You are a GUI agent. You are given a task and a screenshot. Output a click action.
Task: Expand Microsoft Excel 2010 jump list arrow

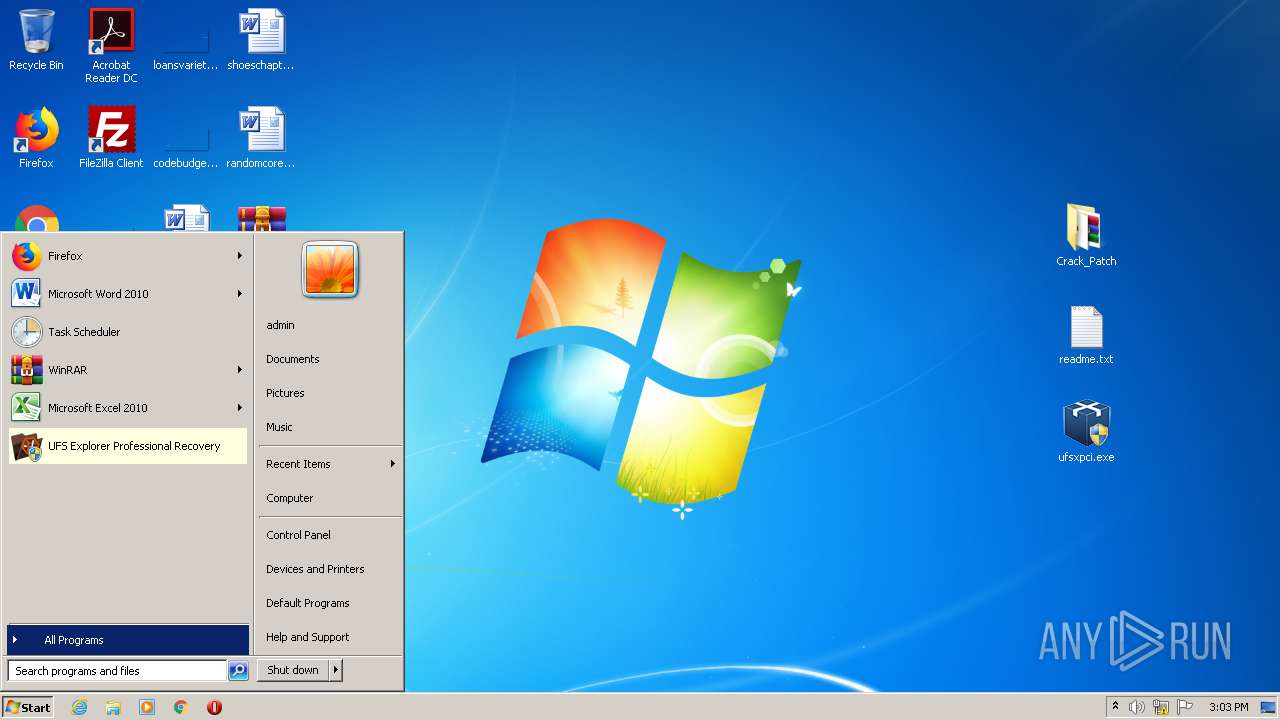(x=240, y=408)
